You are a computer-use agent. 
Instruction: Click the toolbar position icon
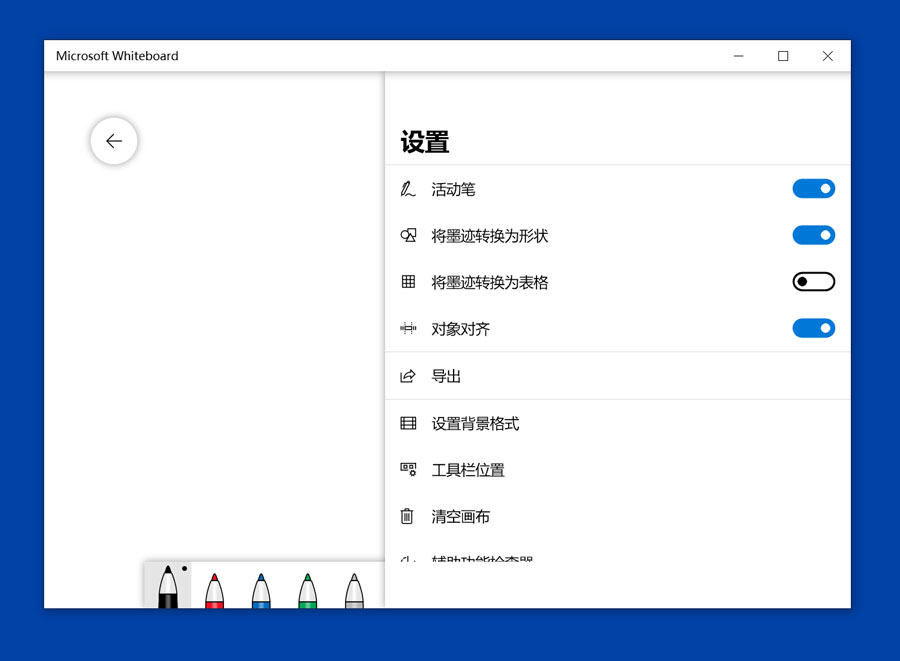408,469
